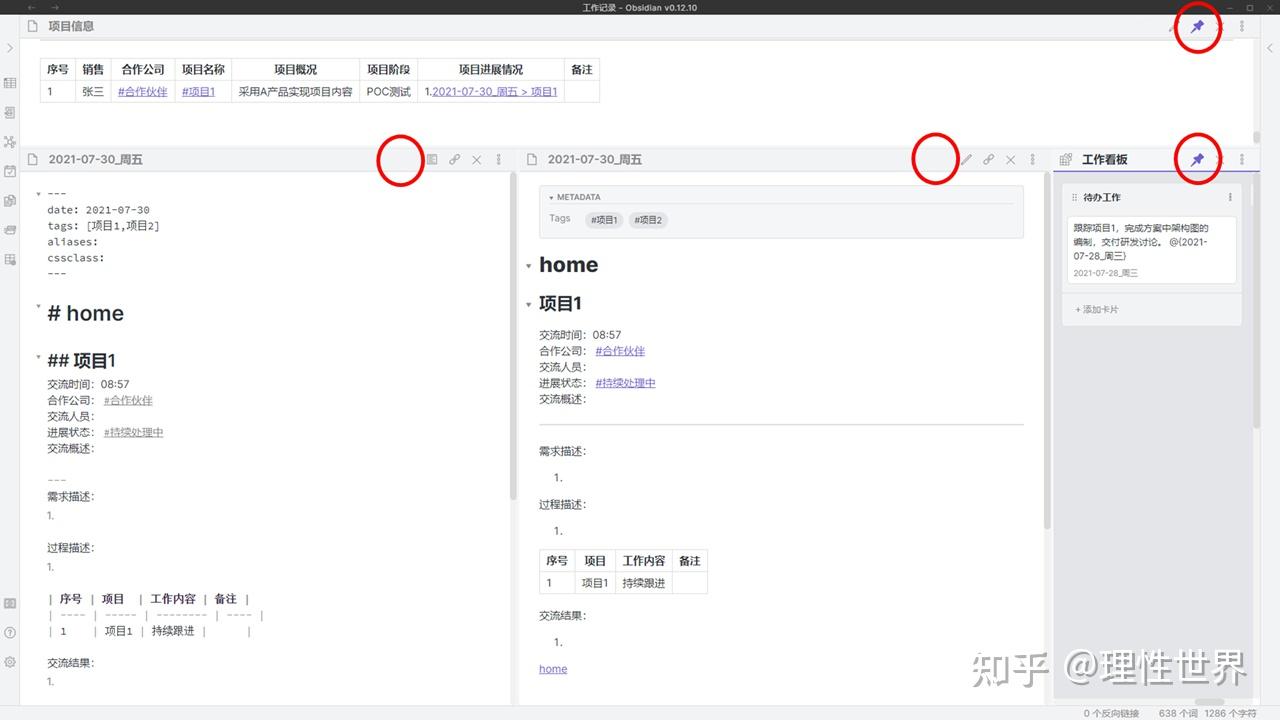Image resolution: width=1280 pixels, height=720 pixels.
Task: Open the 待办工作 card menu in the kanban
Action: (x=1232, y=197)
